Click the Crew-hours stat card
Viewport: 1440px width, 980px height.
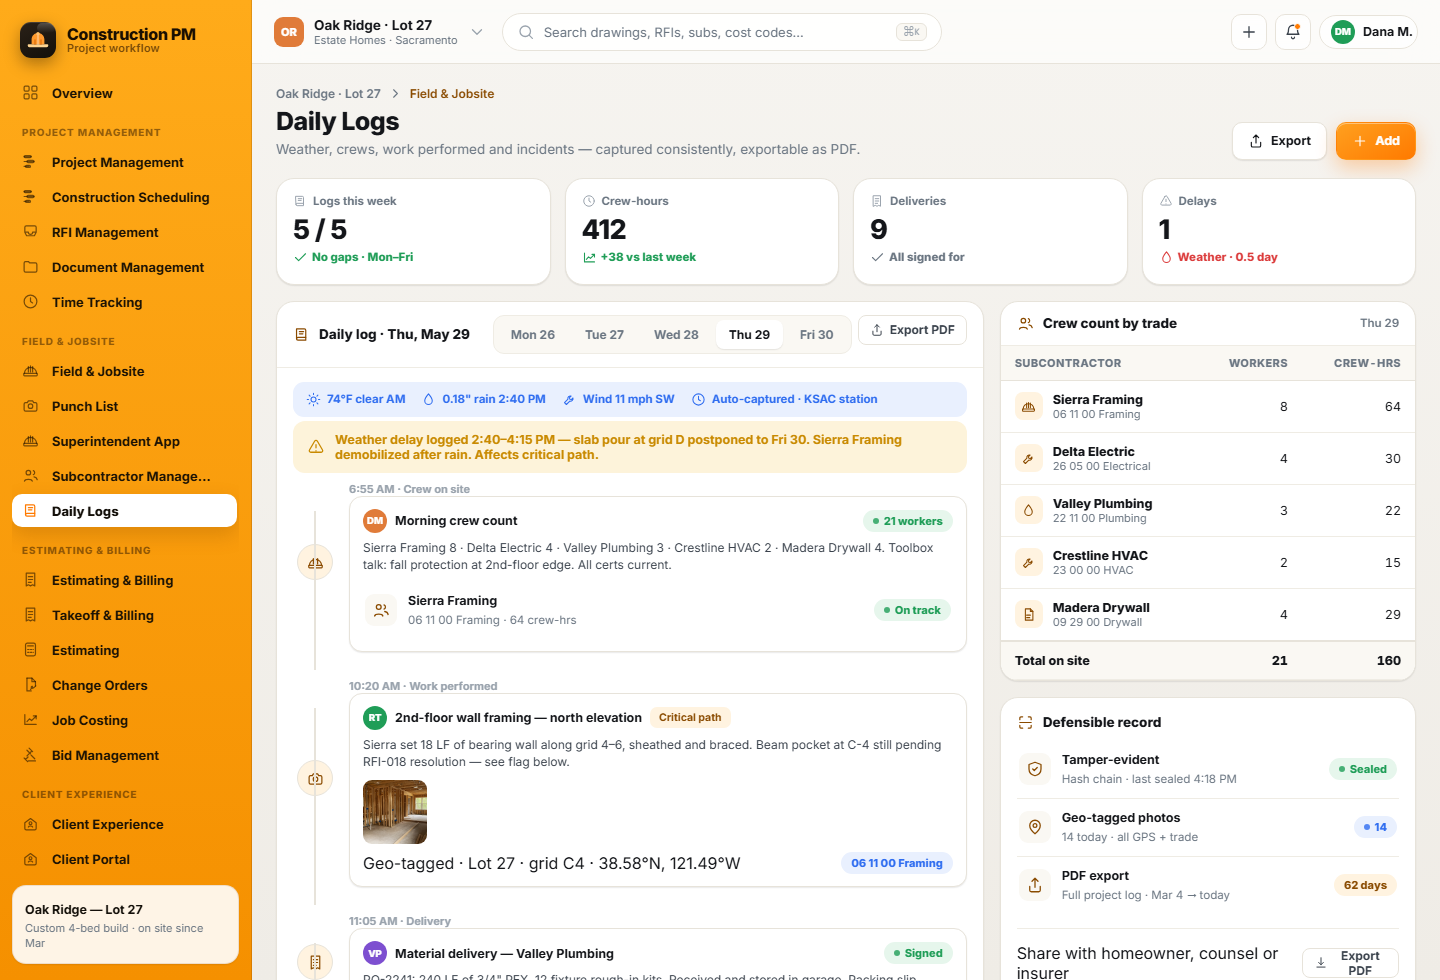click(702, 232)
